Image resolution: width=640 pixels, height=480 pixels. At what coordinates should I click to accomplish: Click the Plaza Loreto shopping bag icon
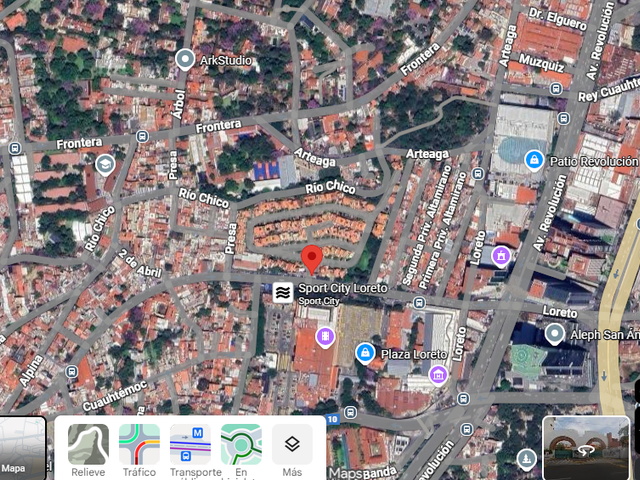click(365, 353)
